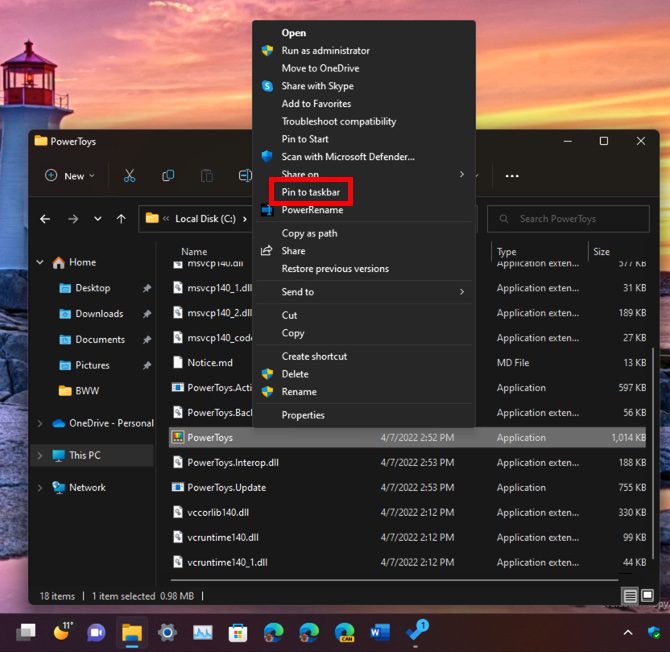Click the Rename icon in Explorer toolbar
This screenshot has width=670, height=652.
point(245,176)
